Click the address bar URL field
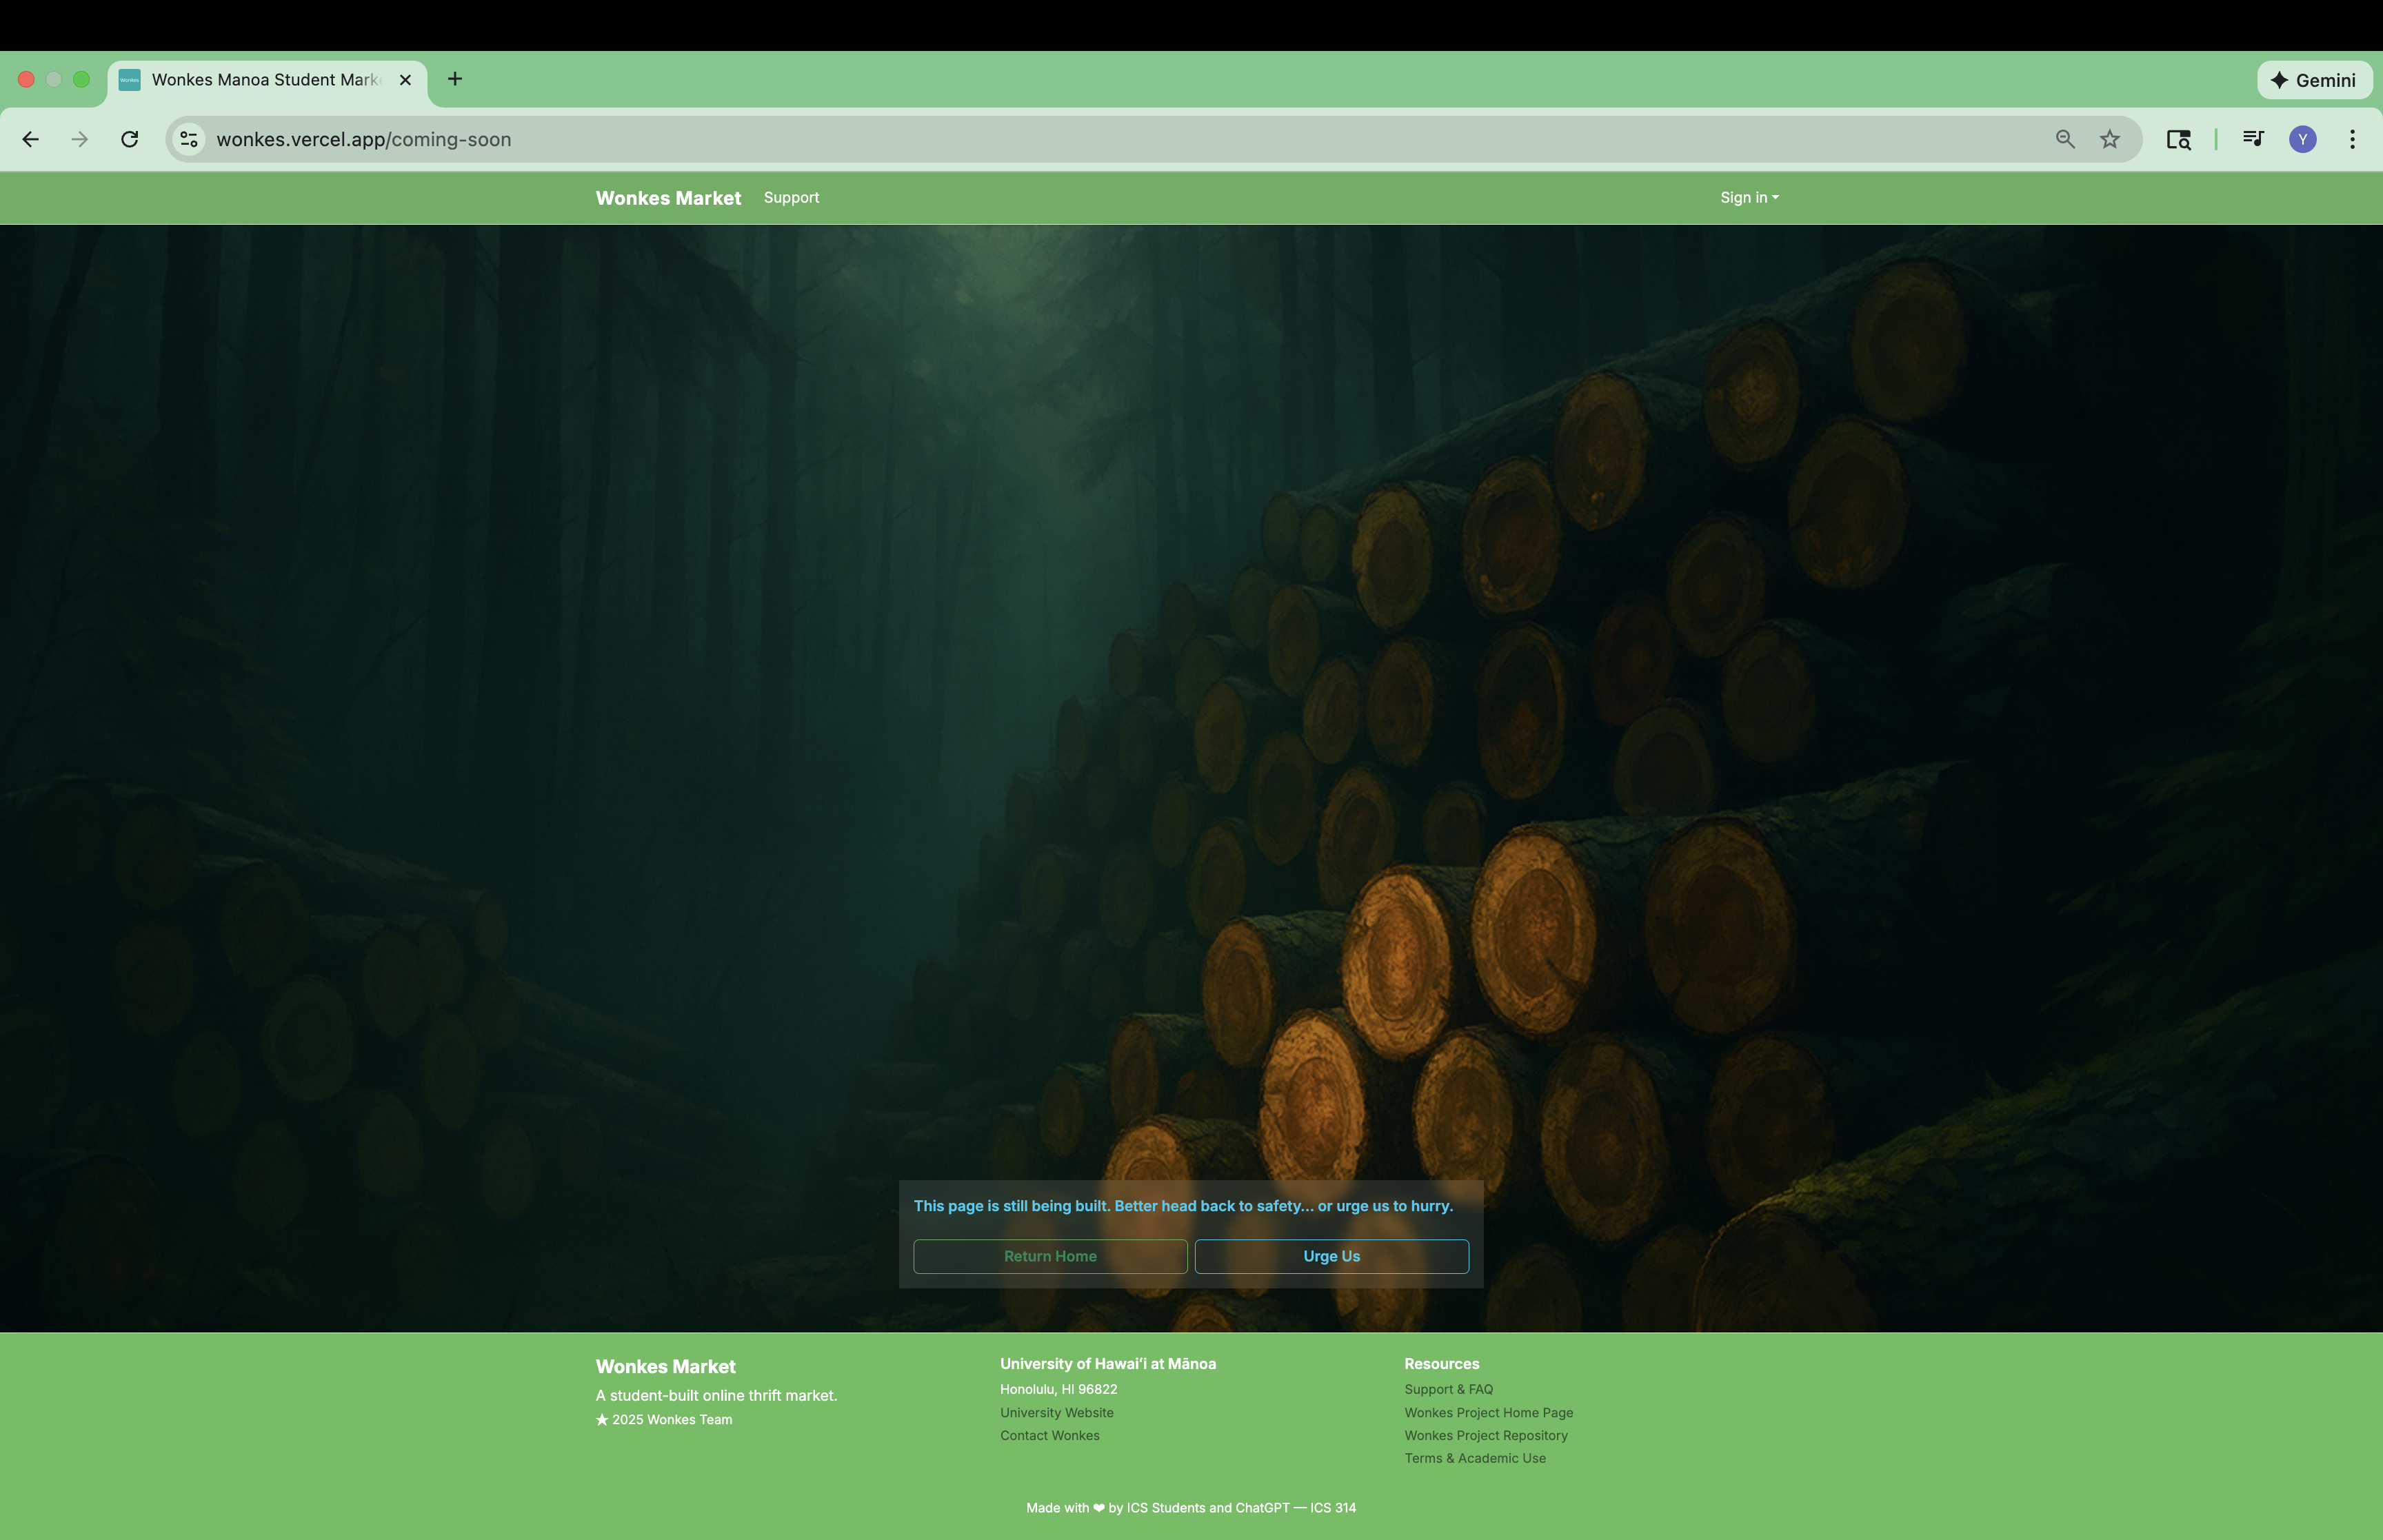Screen dimensions: 2383x1540 pos(1100,139)
